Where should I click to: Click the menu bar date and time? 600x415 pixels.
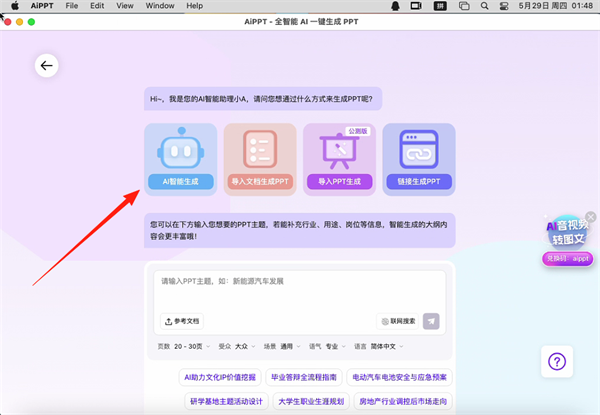pos(556,6)
